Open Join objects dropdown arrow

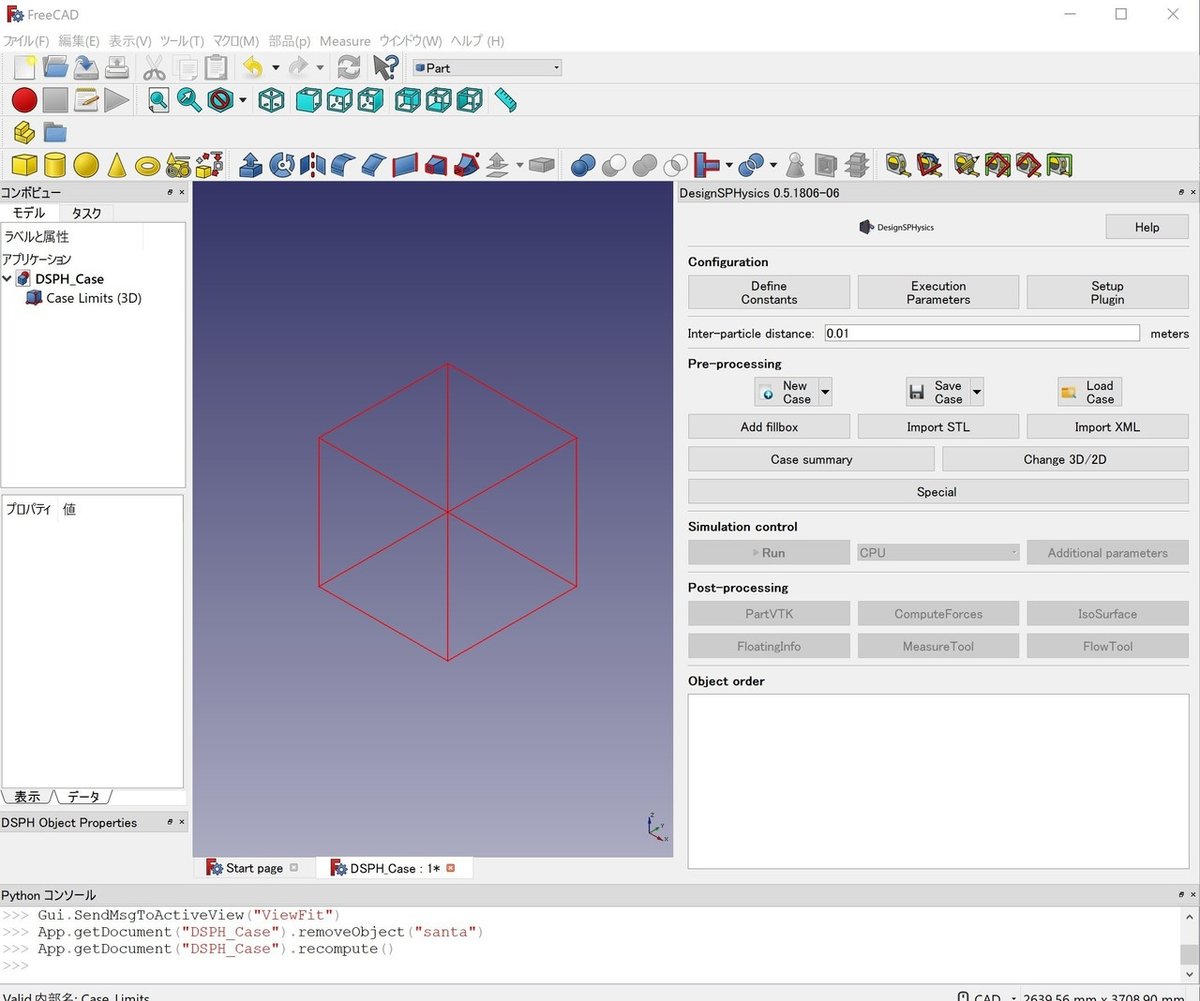click(729, 165)
